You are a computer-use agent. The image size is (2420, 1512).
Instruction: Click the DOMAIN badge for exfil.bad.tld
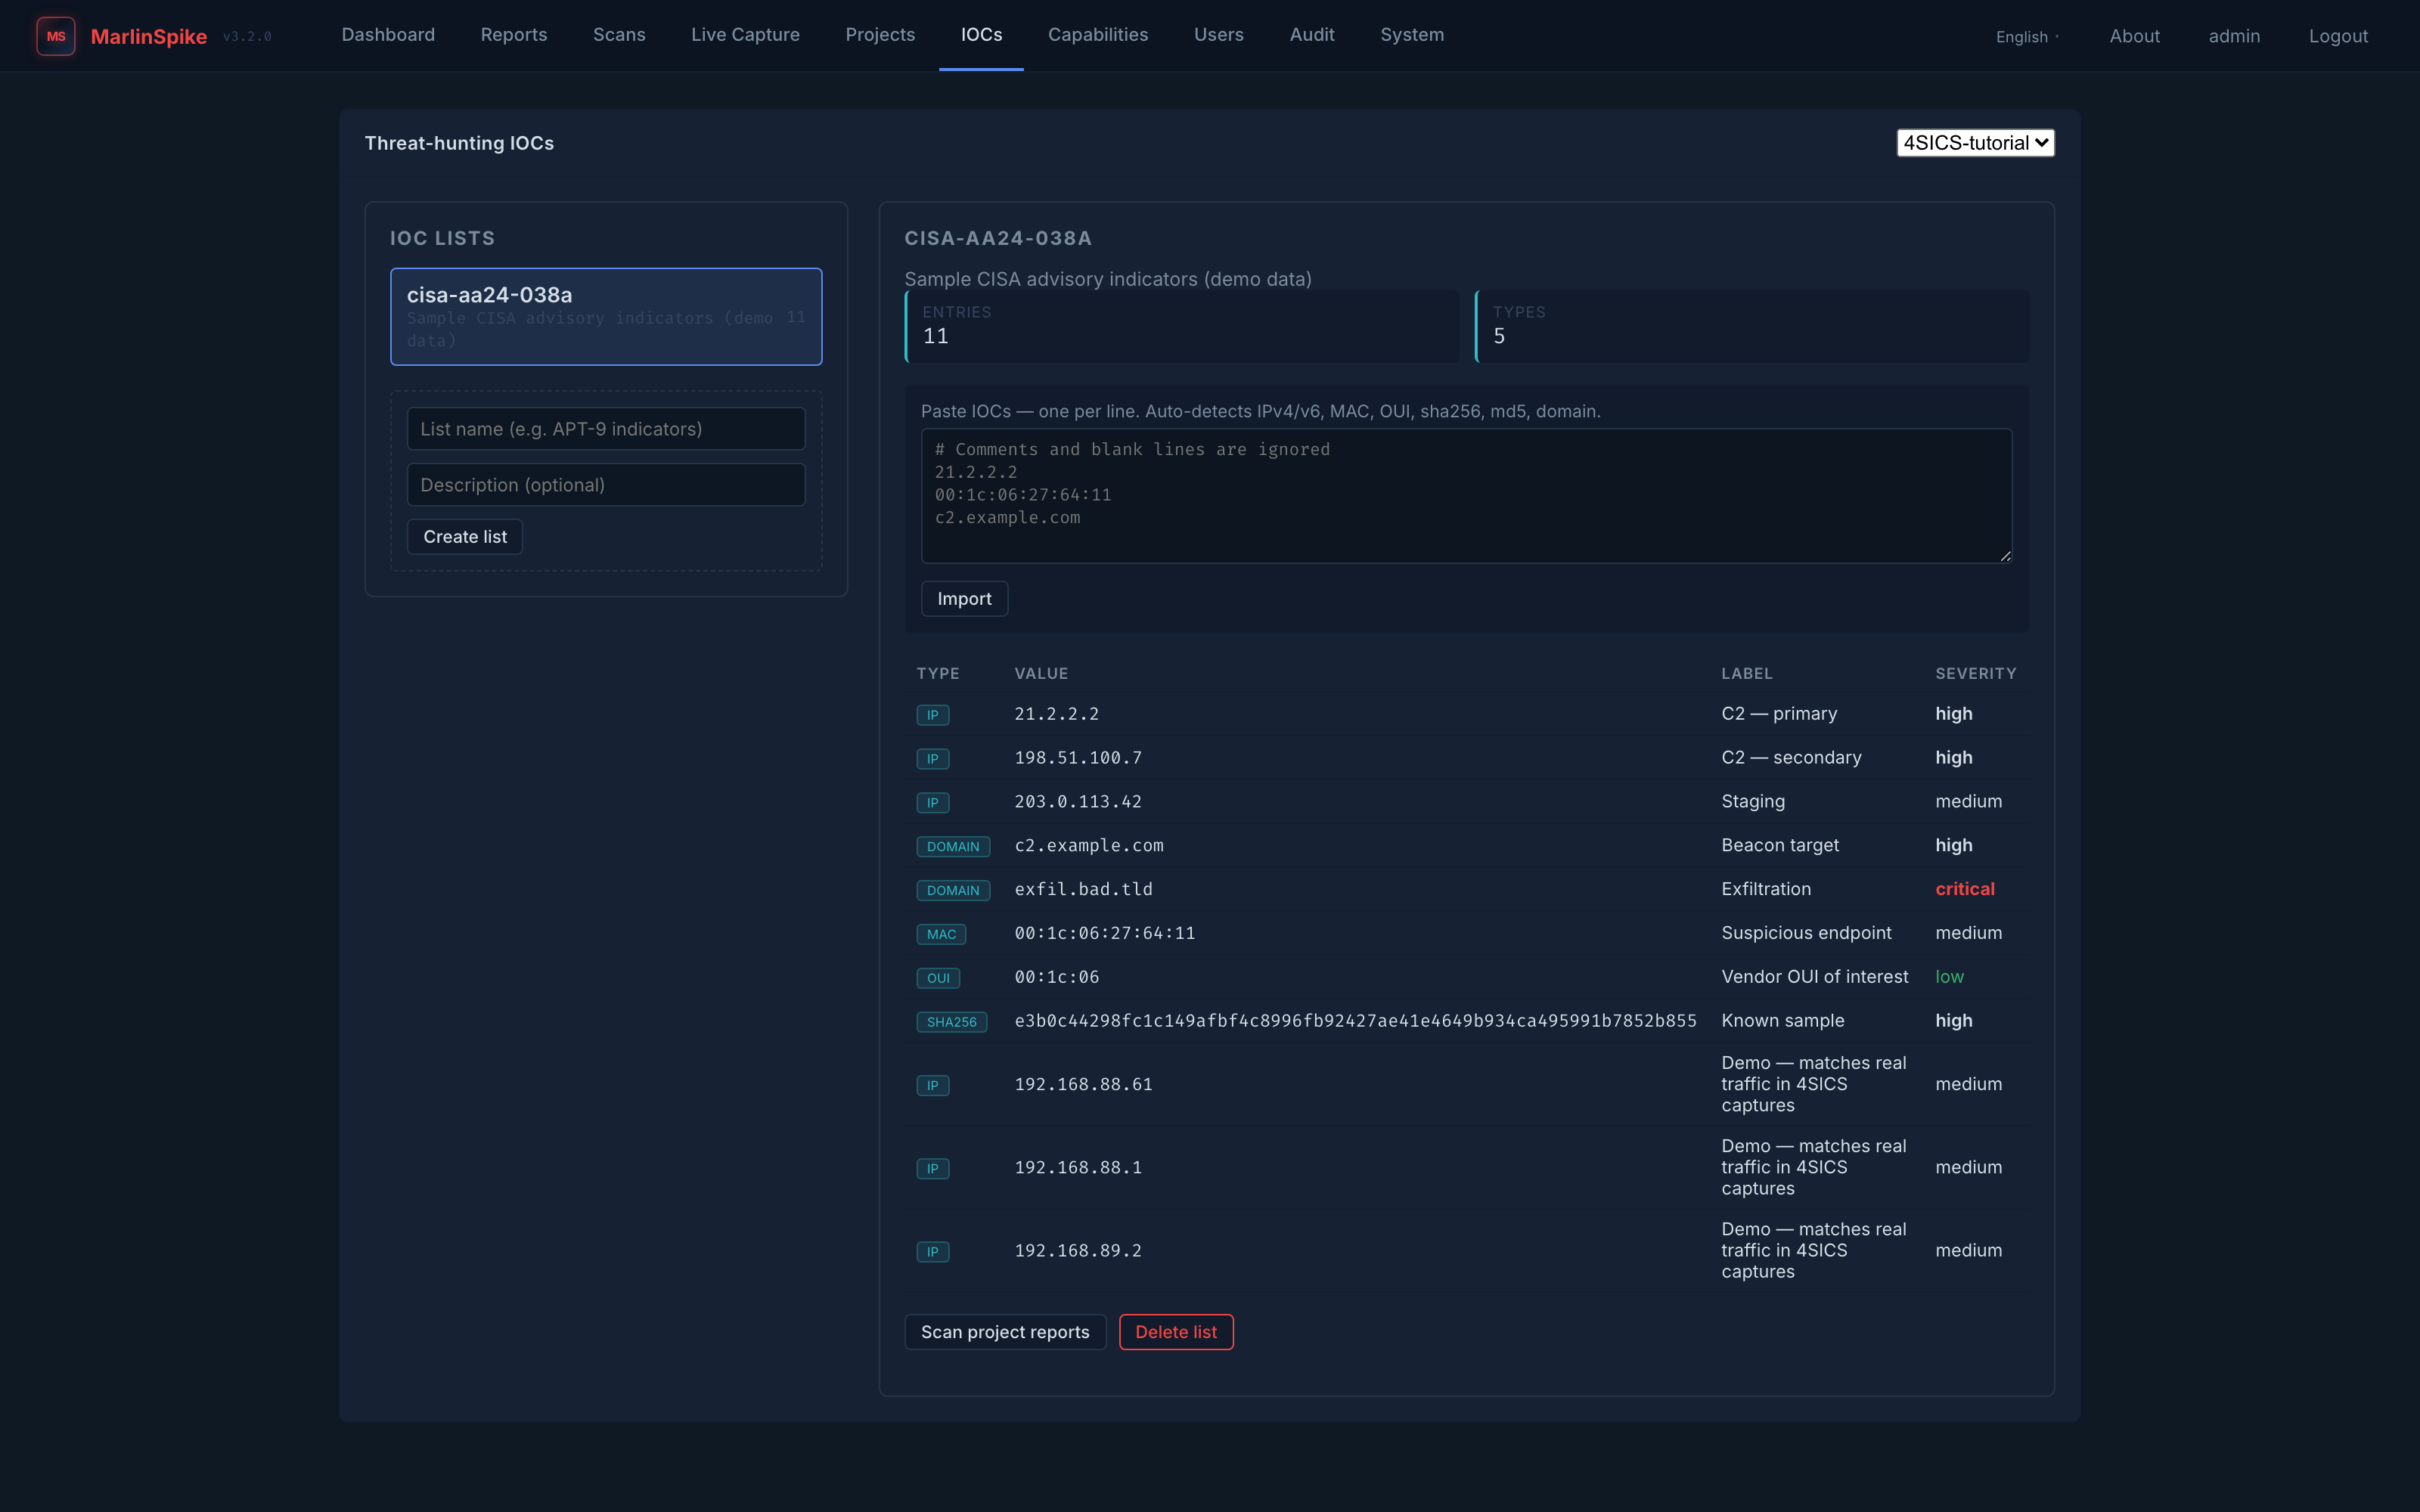[x=953, y=891]
